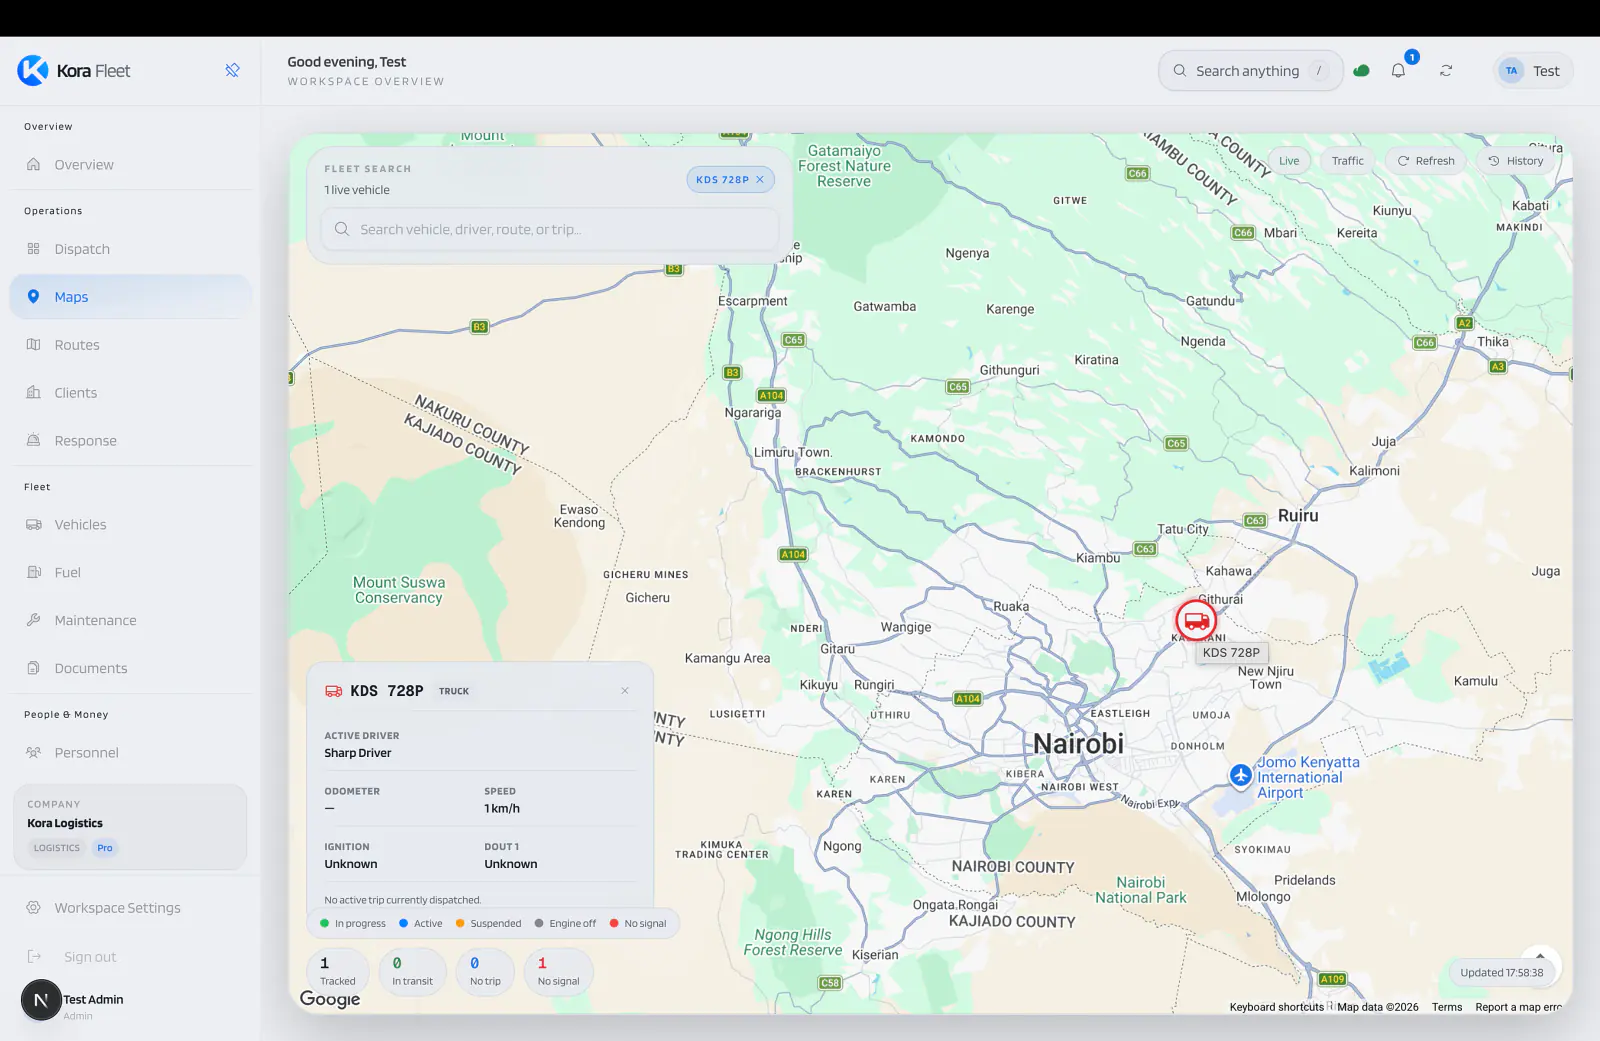Toggle the No signal legend filter

[638, 924]
